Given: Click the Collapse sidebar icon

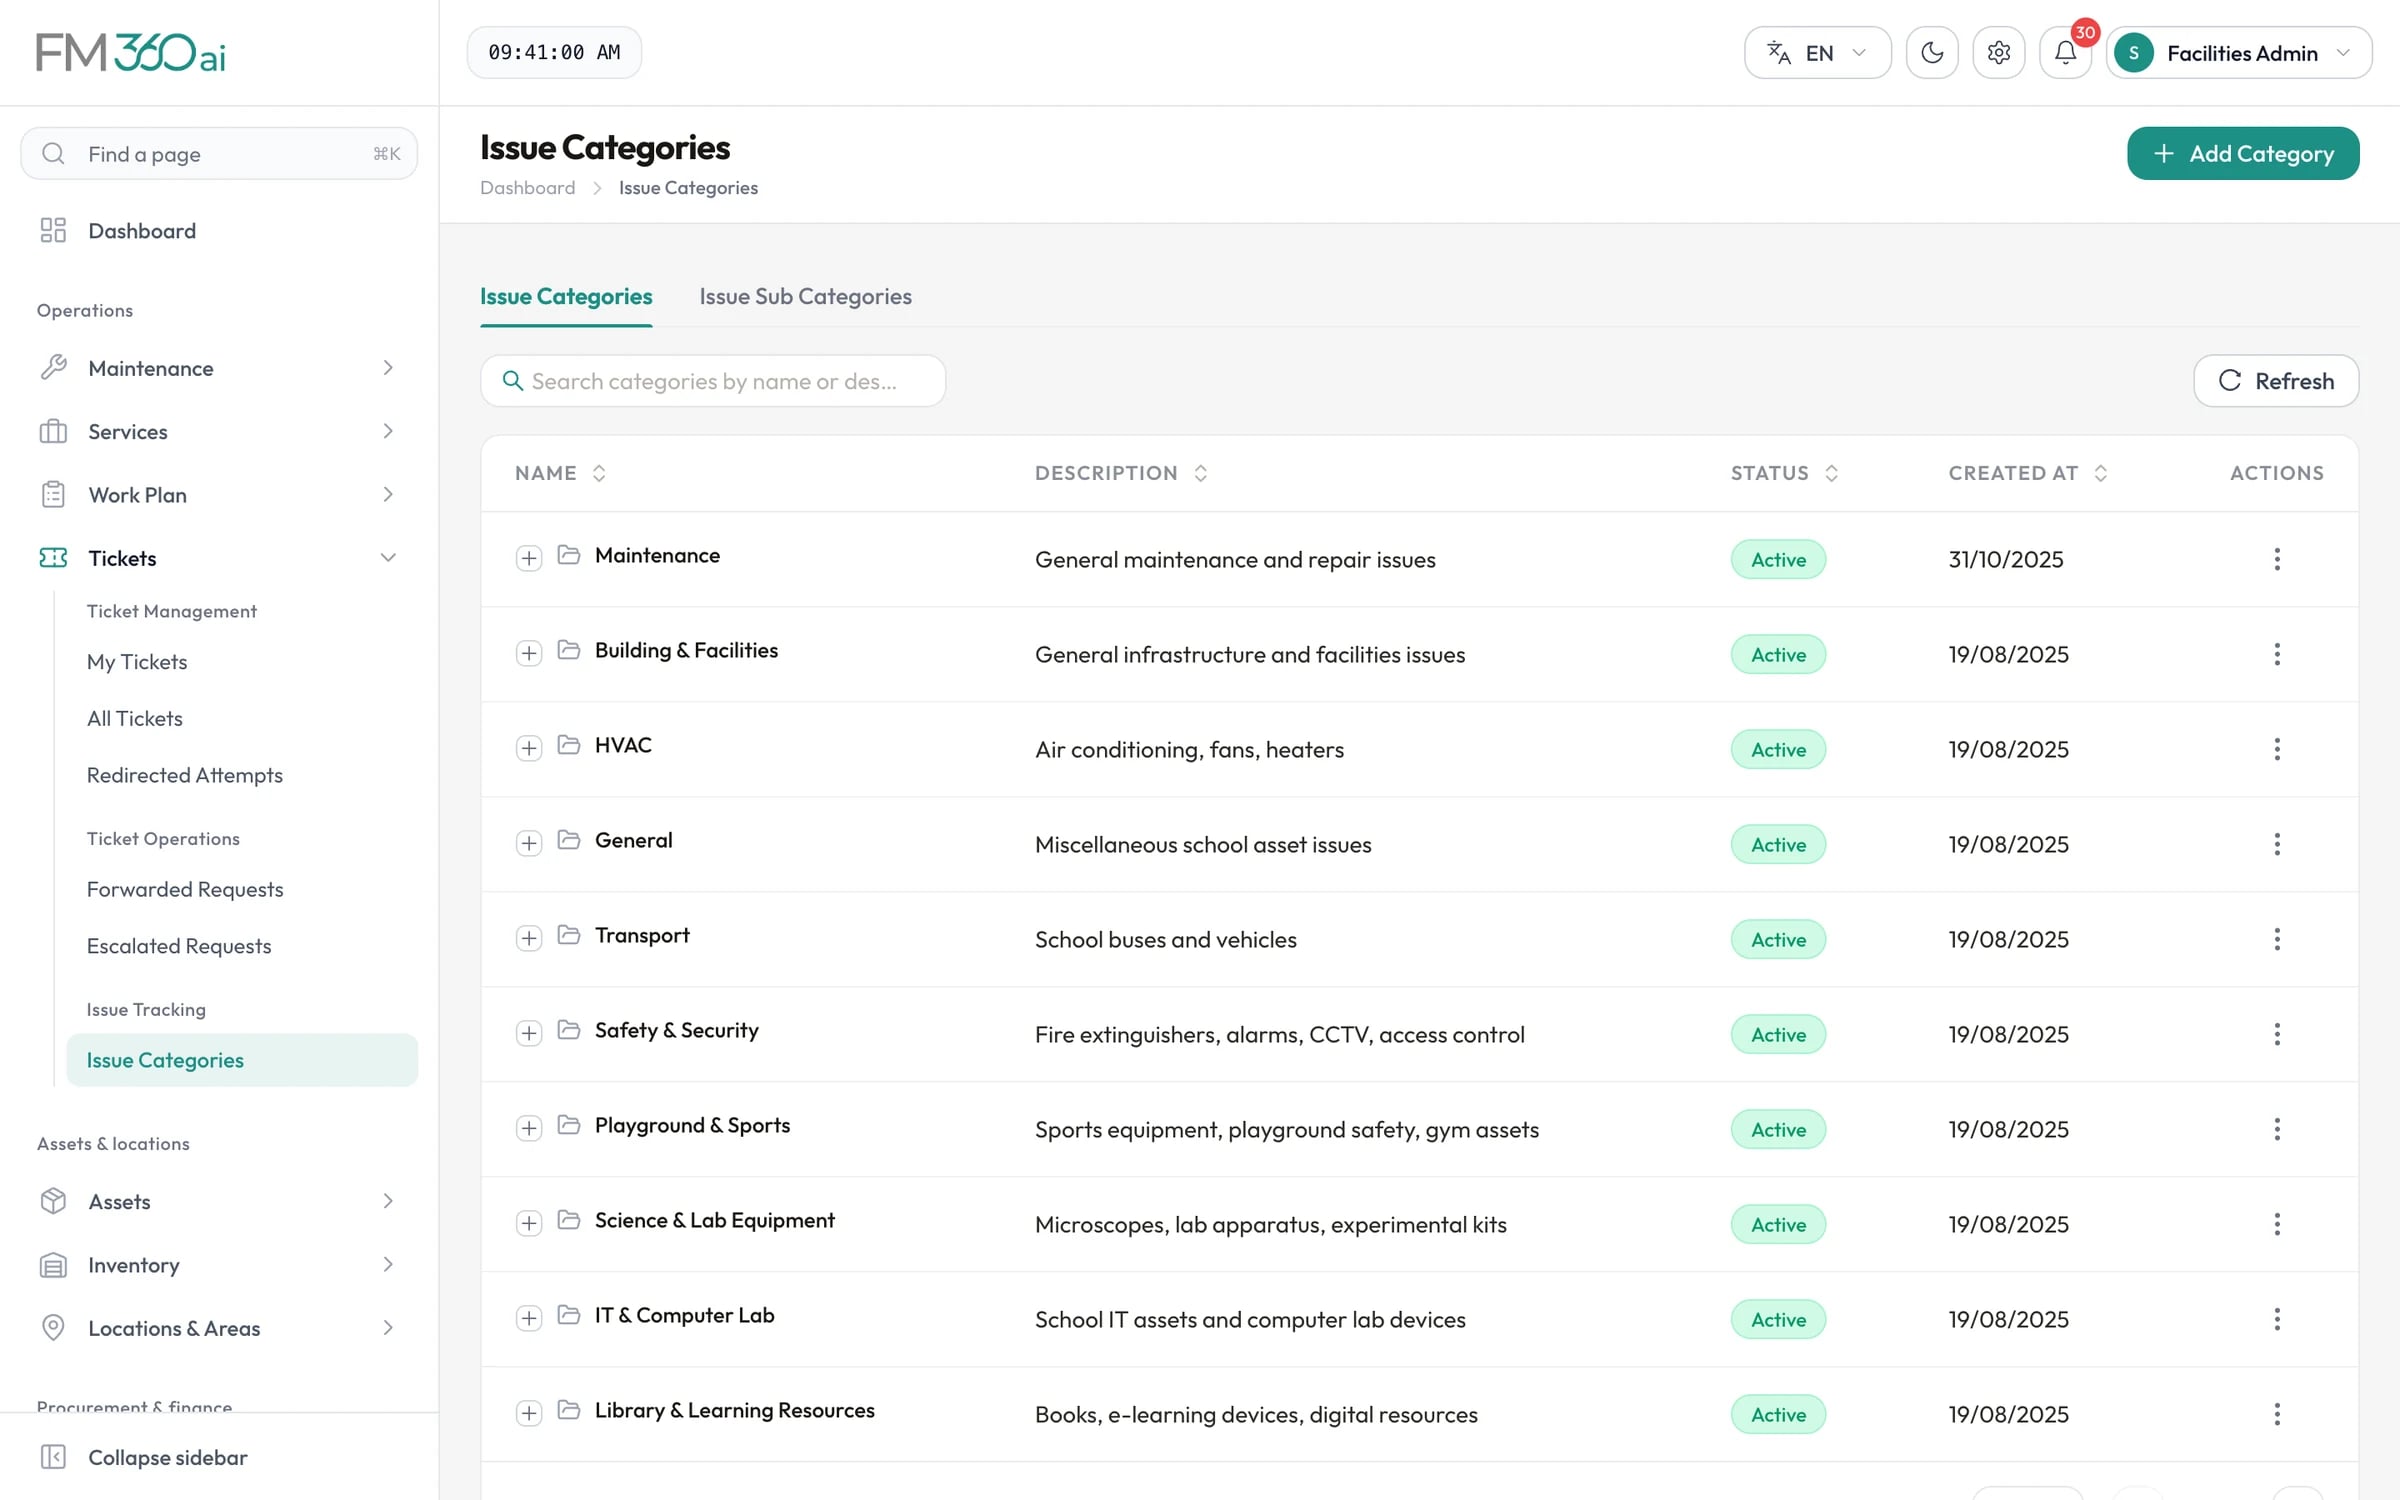Looking at the screenshot, I should tap(53, 1457).
